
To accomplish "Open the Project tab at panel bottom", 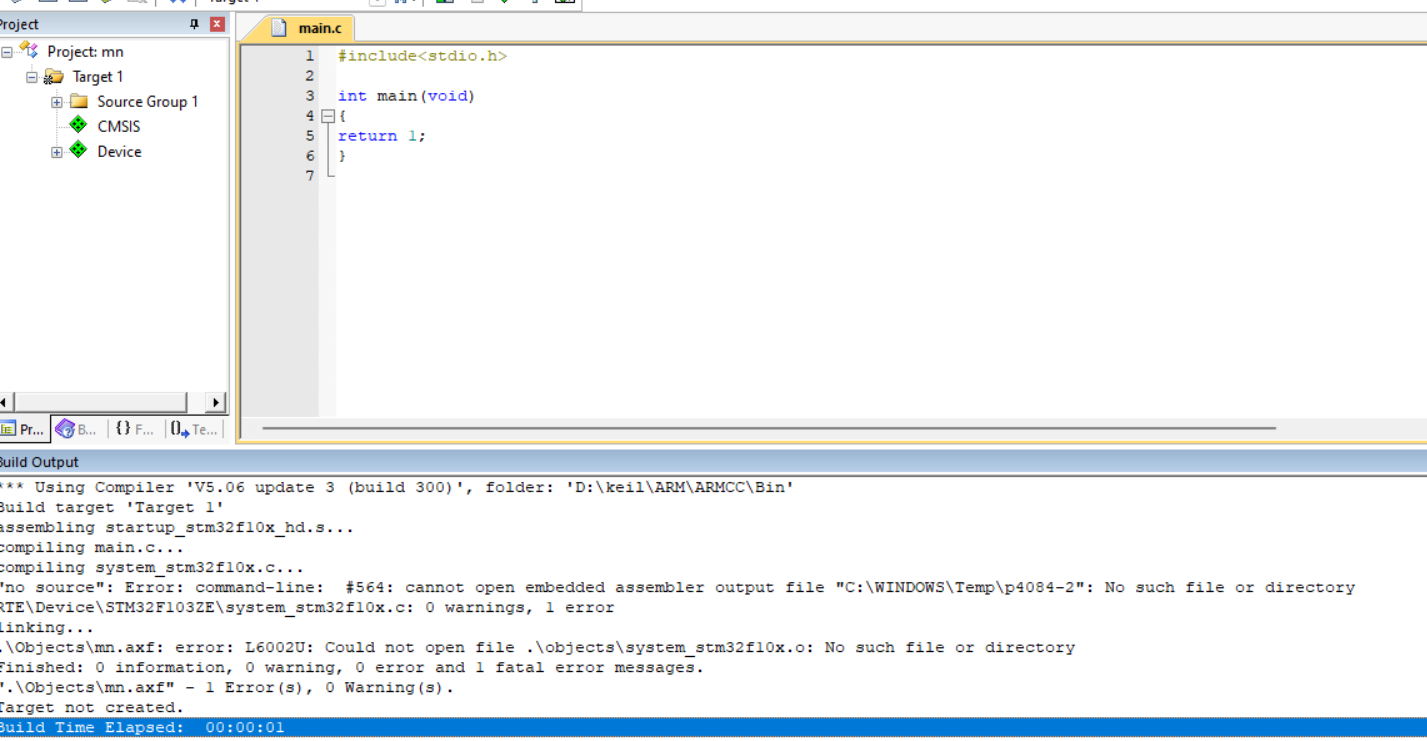I will tap(24, 429).
